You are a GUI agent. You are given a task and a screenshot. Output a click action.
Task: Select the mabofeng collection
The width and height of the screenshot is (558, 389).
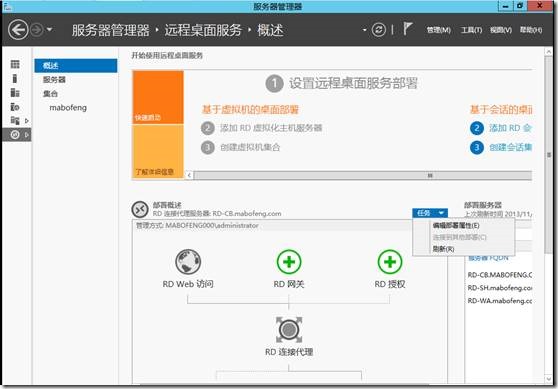coord(68,107)
